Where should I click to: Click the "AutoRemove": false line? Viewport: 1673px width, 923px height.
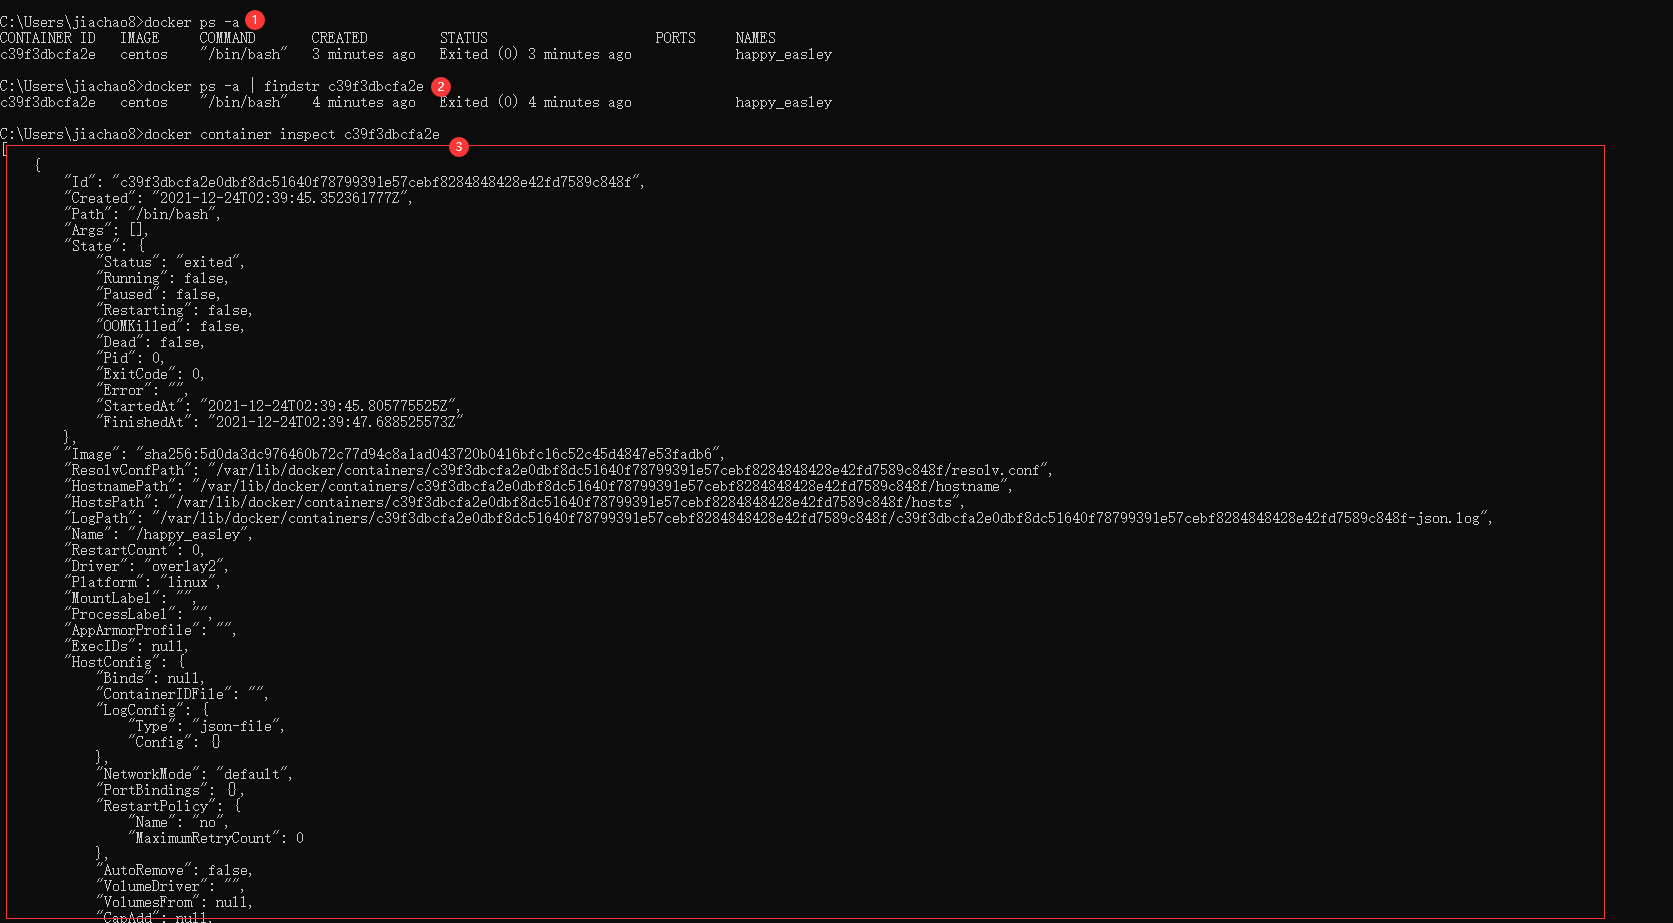tap(175, 870)
